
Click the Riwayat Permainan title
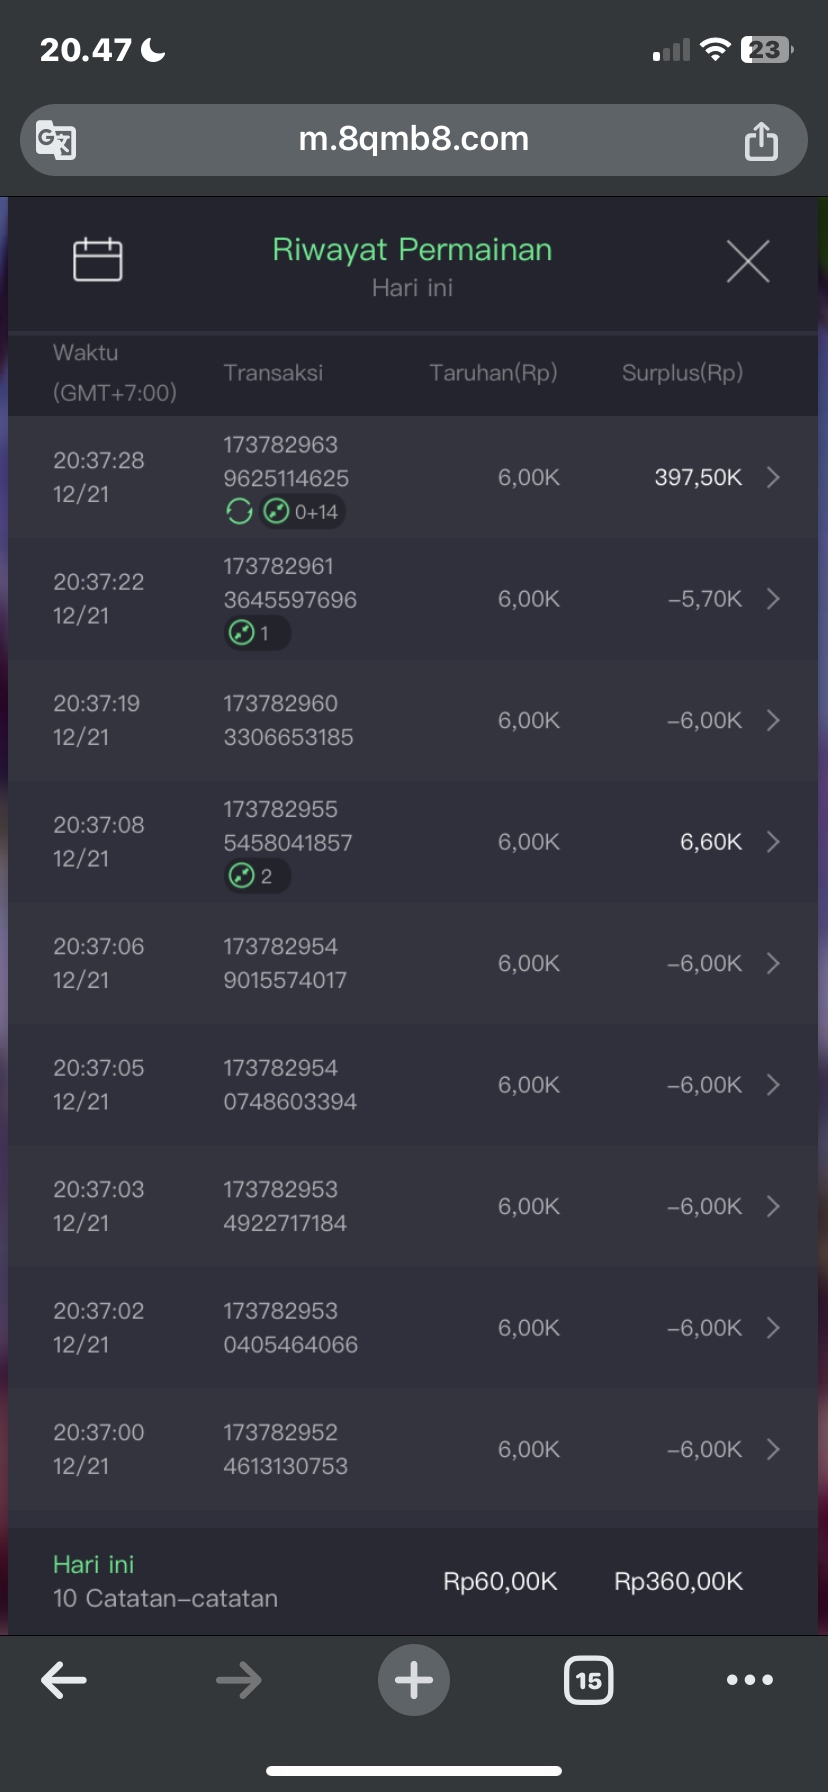point(412,250)
